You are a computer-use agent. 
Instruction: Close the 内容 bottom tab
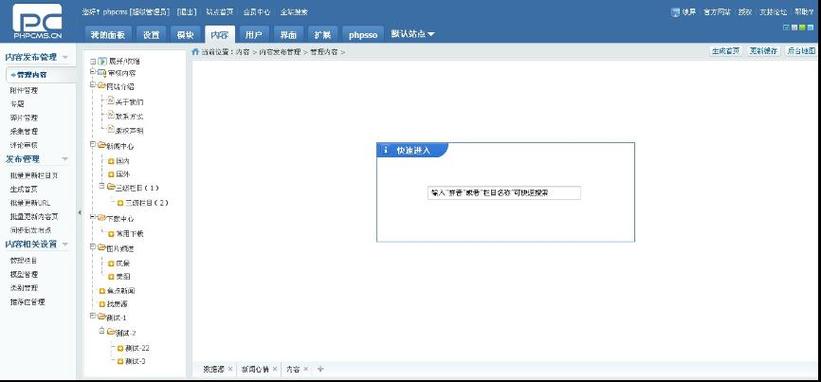tap(306, 369)
